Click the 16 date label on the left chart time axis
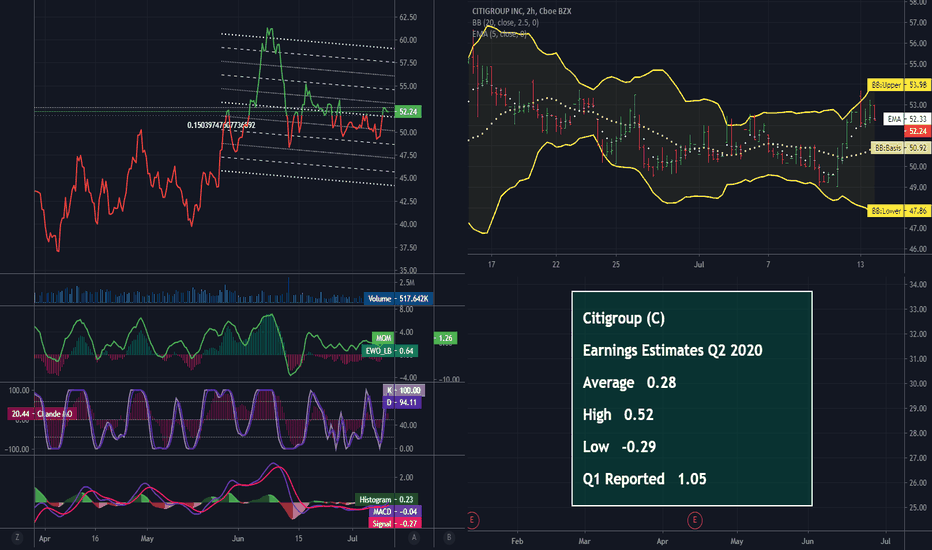This screenshot has height=550, width=932. [95, 539]
